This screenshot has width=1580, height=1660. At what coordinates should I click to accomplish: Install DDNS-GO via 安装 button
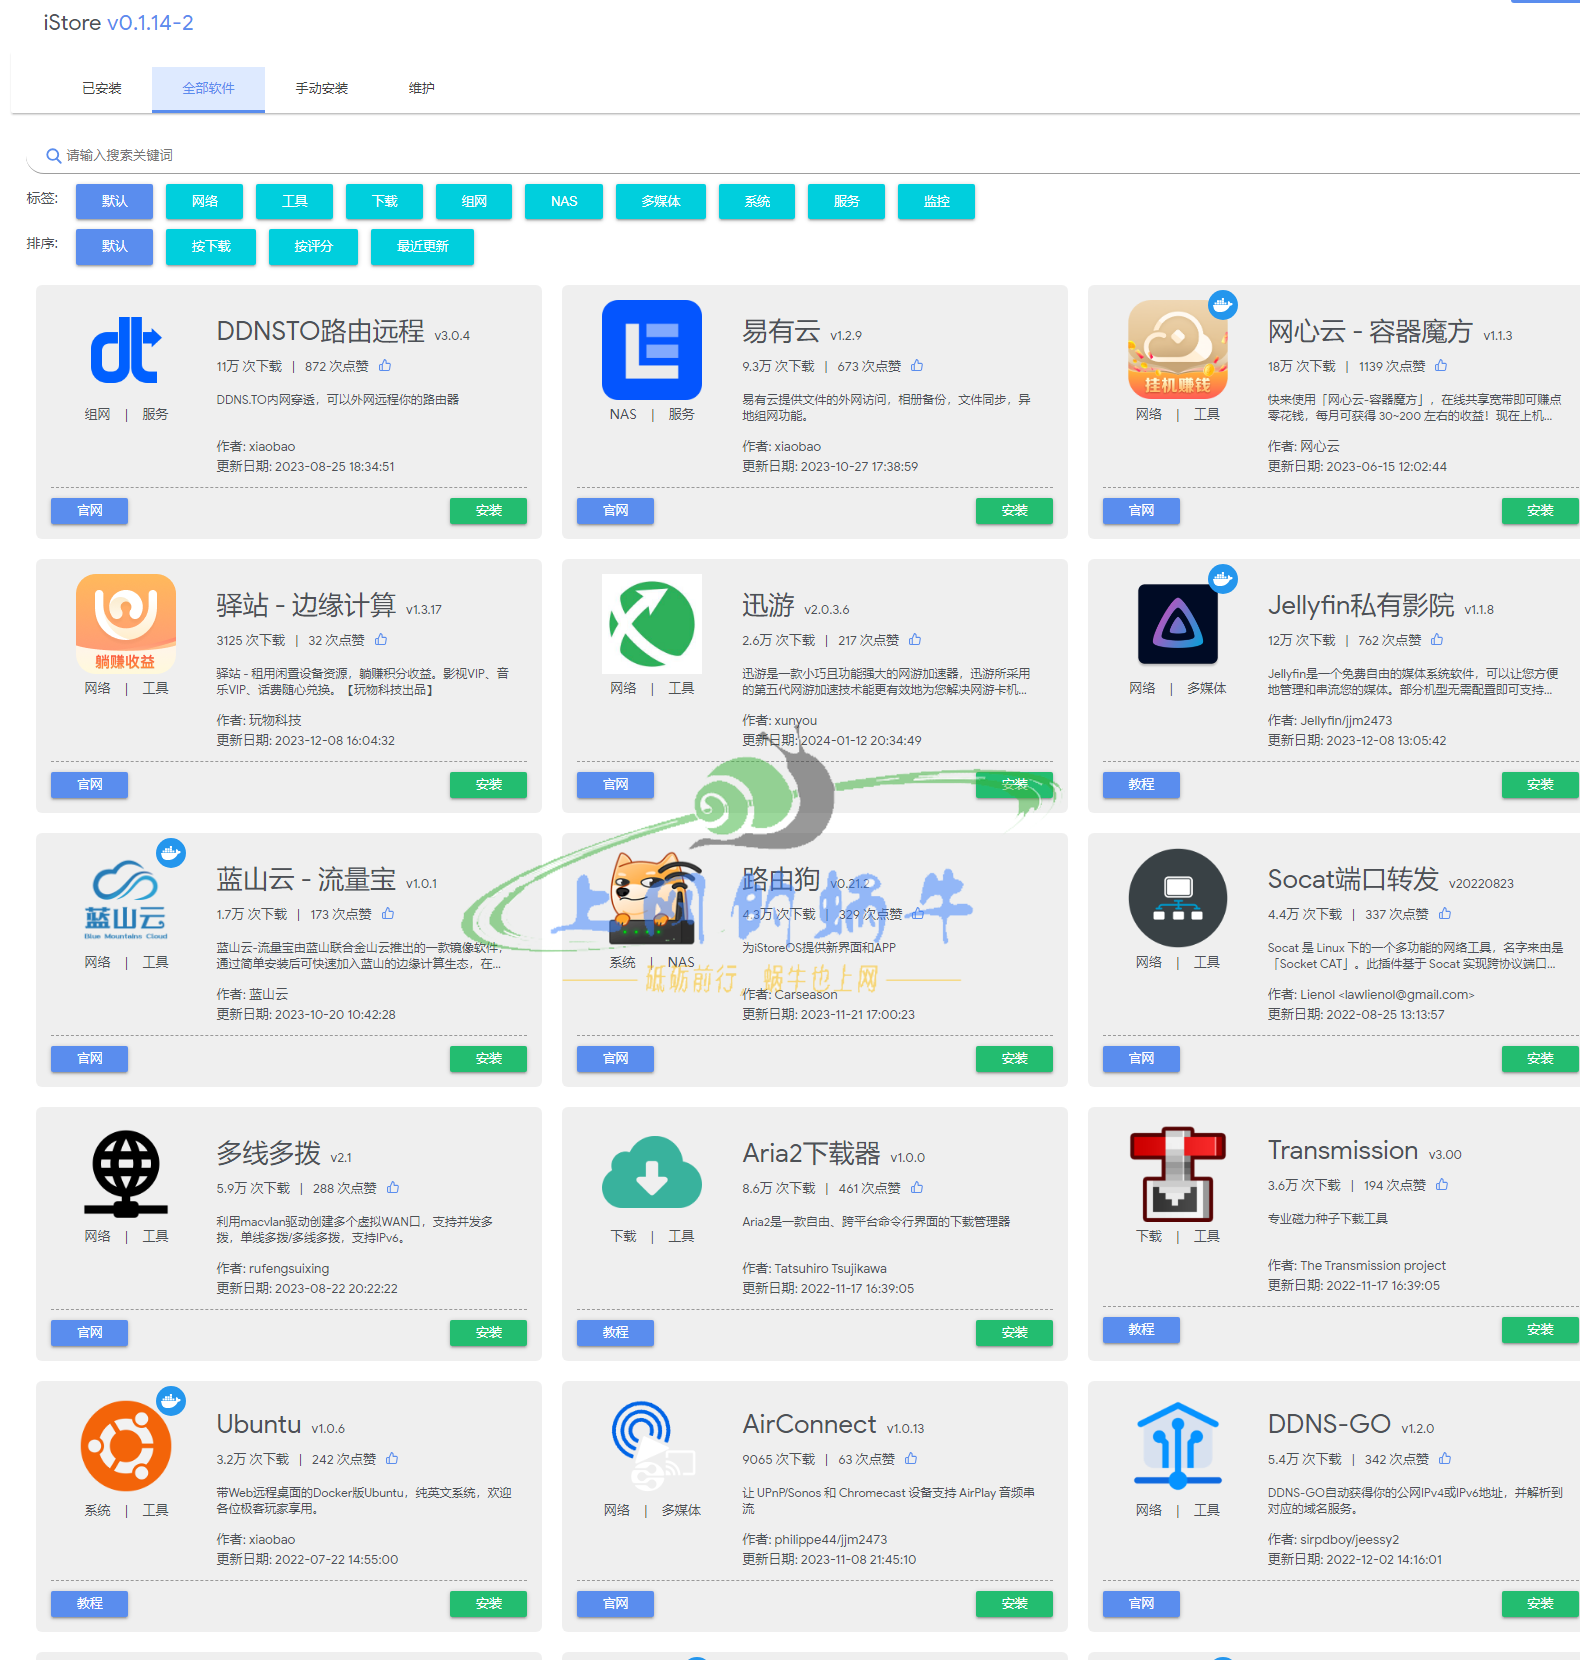coord(1541,1603)
